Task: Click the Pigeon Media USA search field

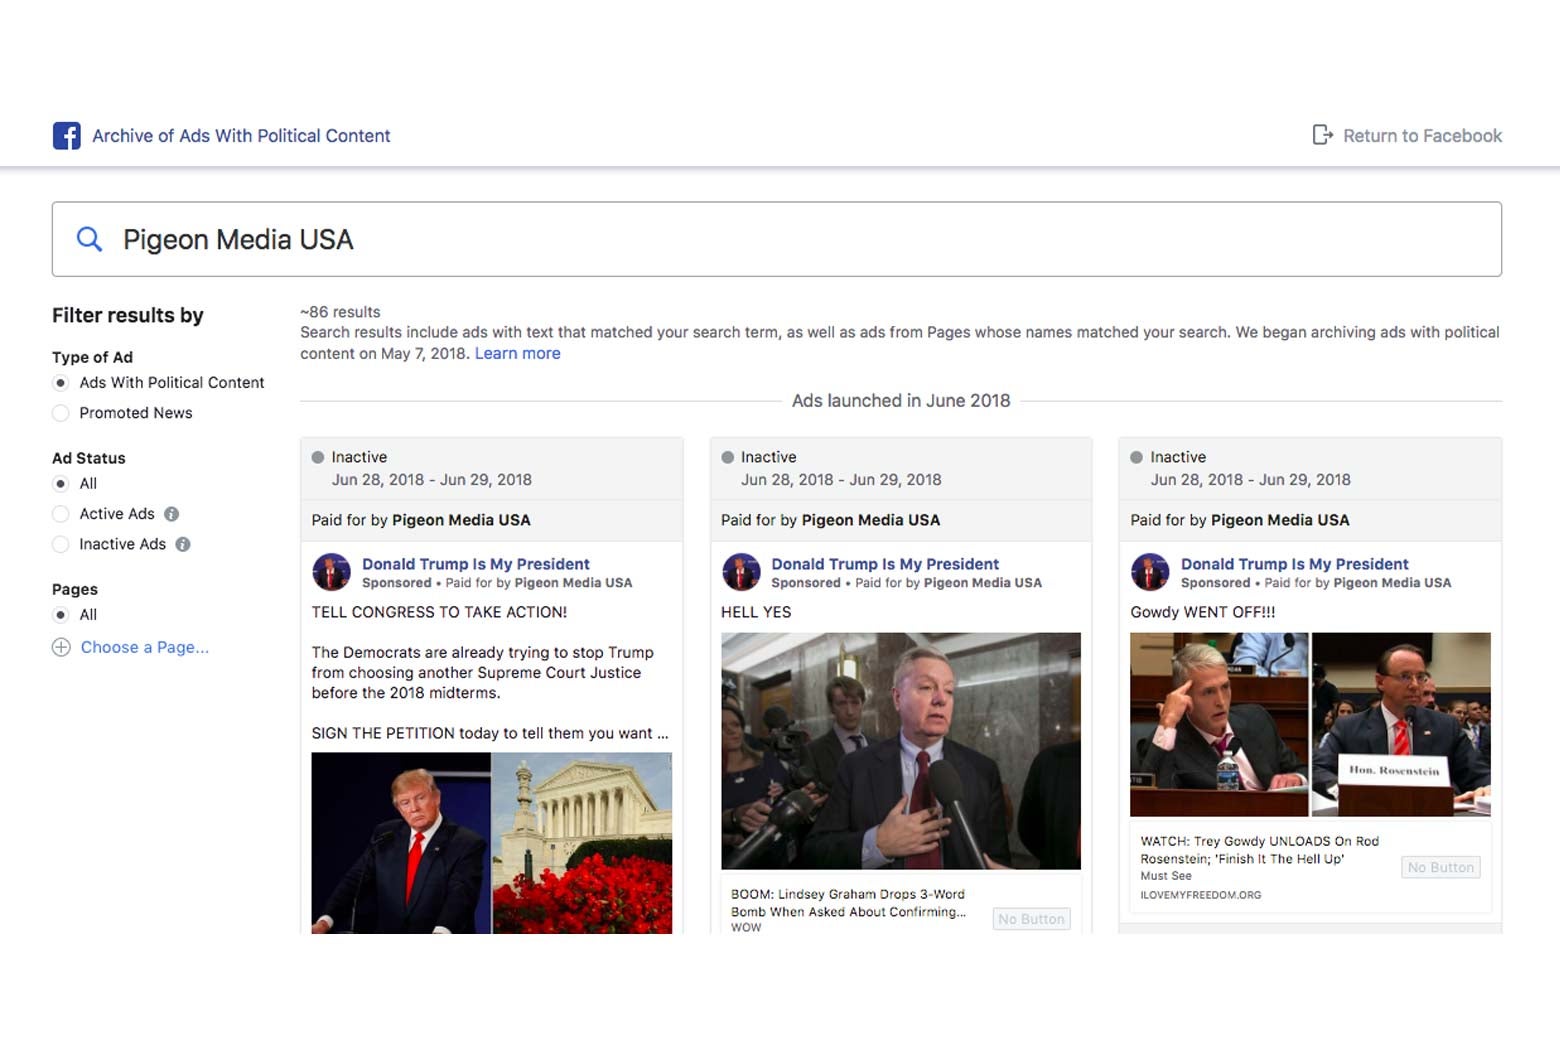Action: pos(777,239)
